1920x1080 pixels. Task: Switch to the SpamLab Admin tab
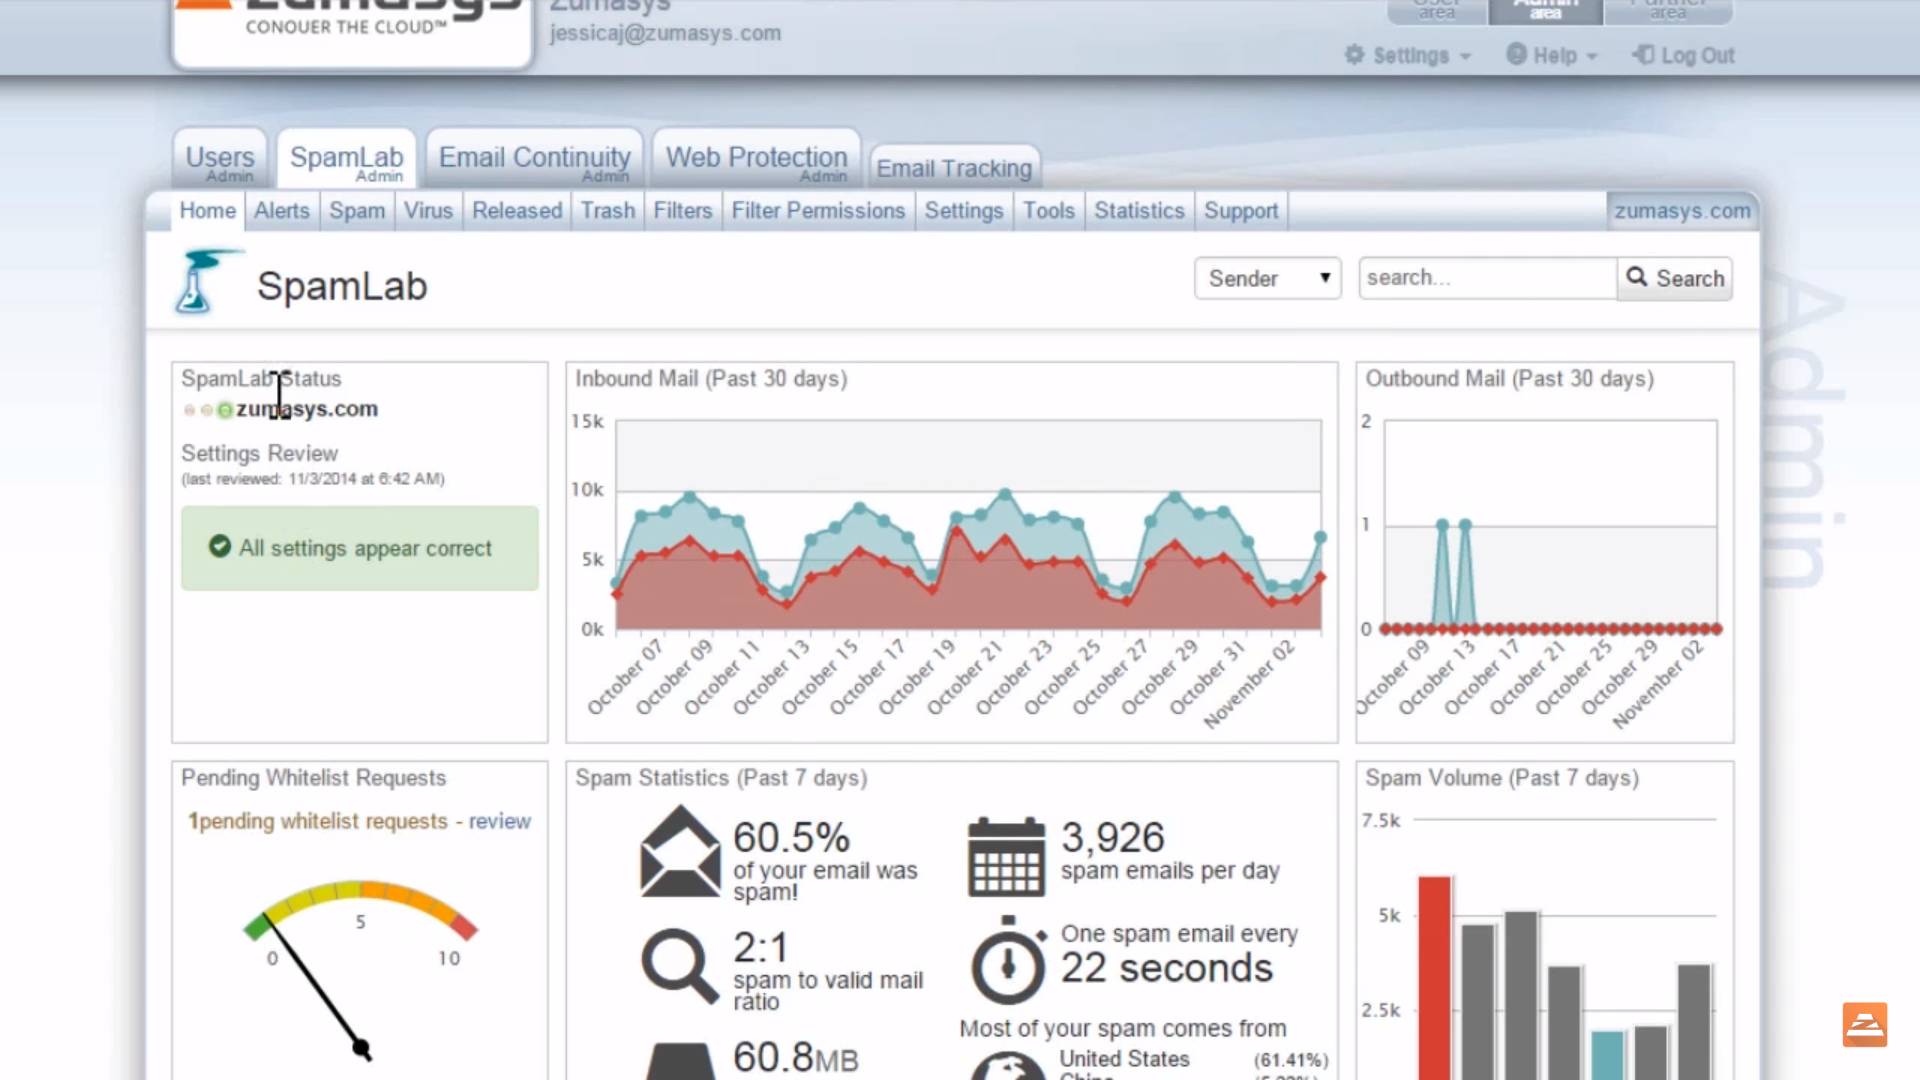click(346, 159)
